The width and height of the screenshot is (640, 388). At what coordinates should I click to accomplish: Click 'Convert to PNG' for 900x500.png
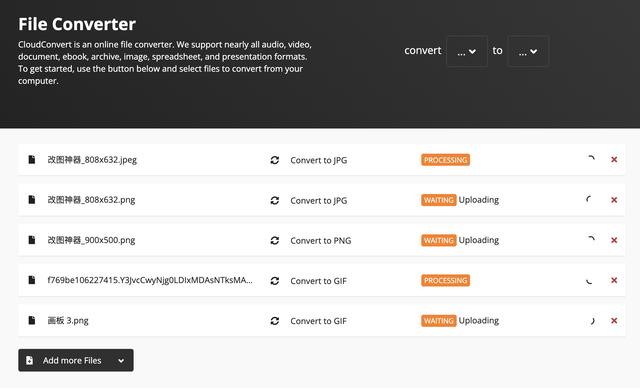coord(320,241)
